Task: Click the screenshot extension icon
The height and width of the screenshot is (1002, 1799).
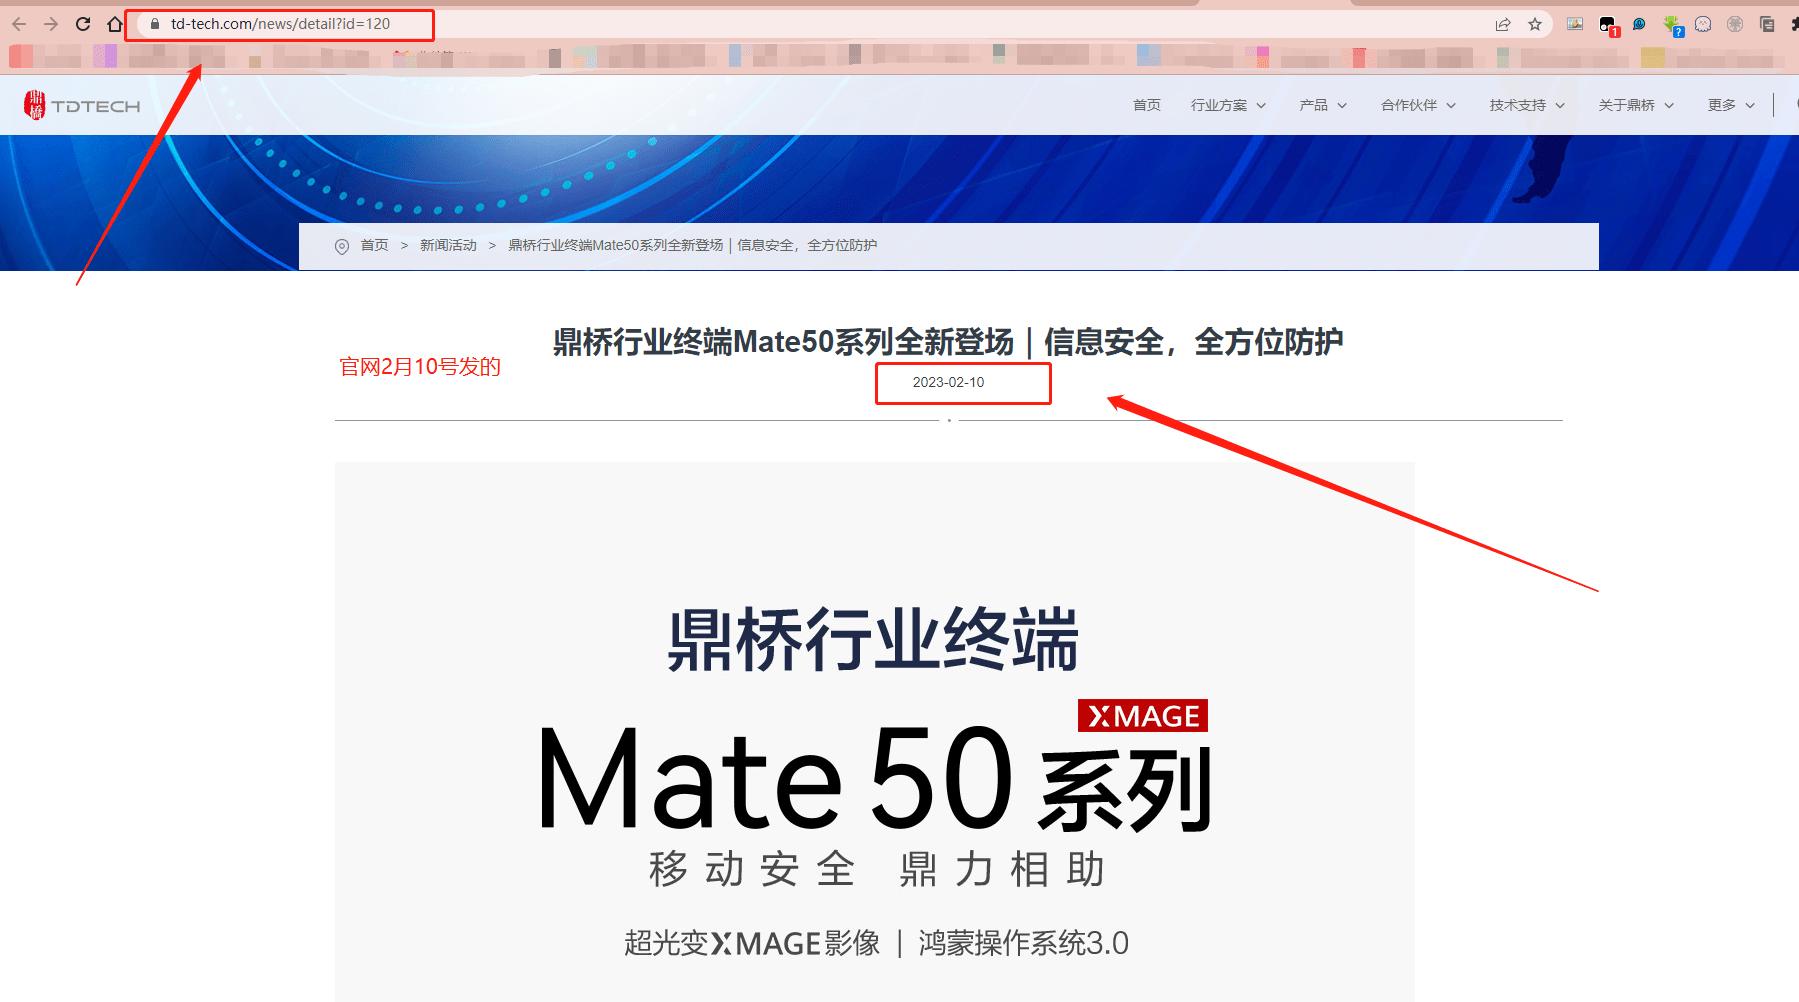Action: pos(1574,24)
